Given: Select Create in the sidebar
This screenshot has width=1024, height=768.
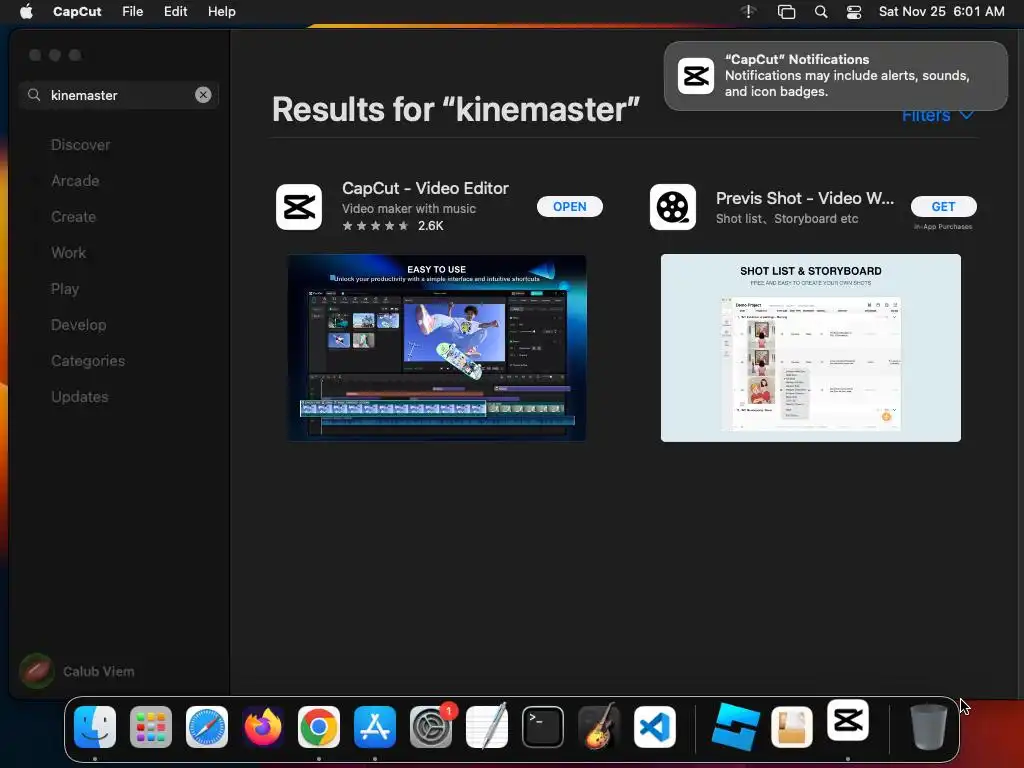Looking at the screenshot, I should [x=73, y=217].
